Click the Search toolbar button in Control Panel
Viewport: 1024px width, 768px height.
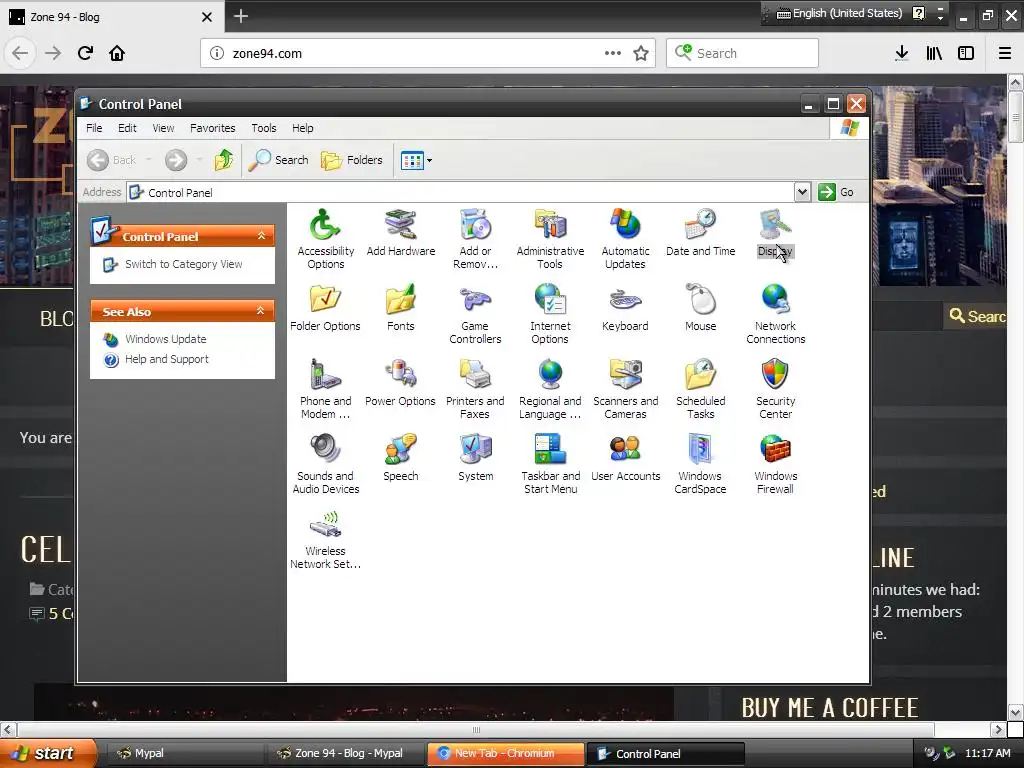(278, 159)
